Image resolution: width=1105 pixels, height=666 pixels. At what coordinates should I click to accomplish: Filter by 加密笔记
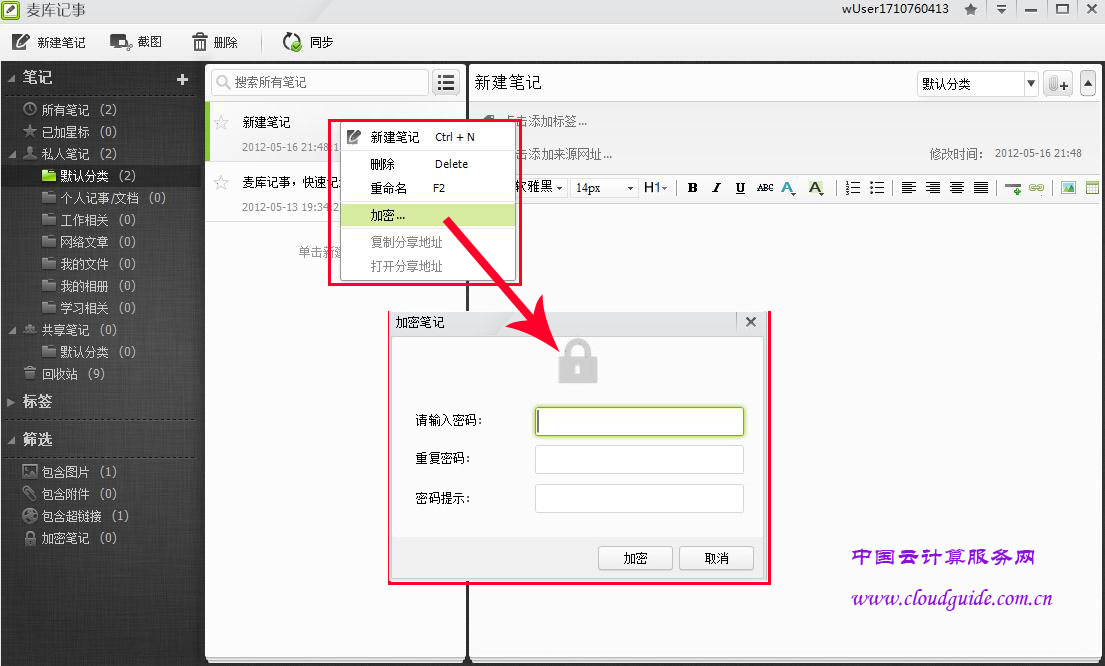click(x=70, y=538)
